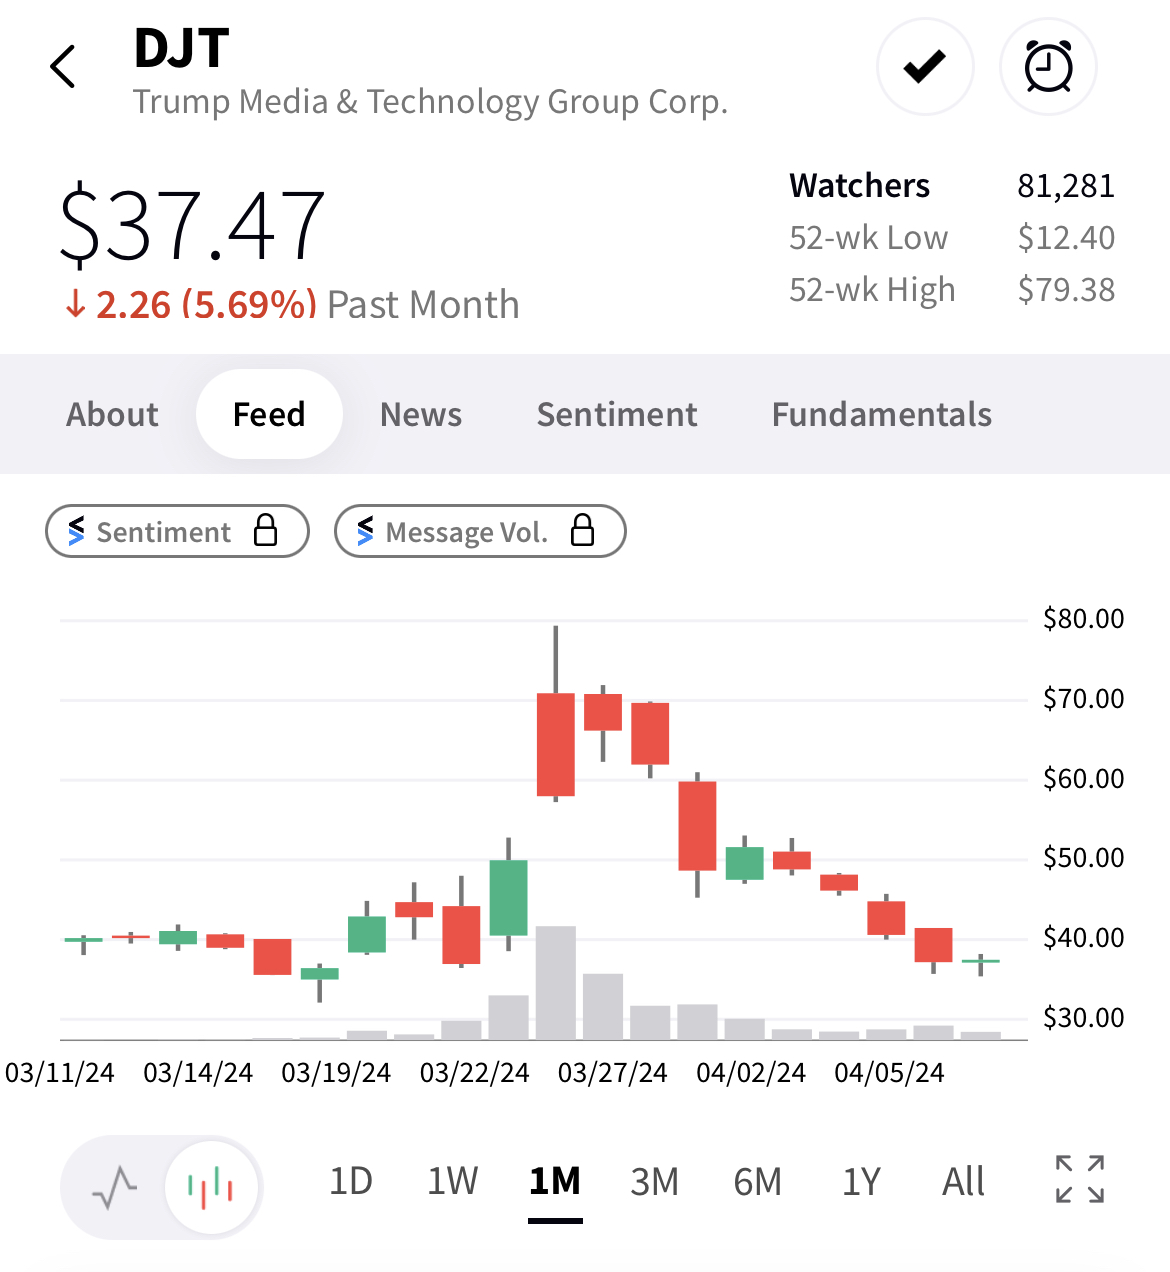Tap the back arrow icon
The image size is (1170, 1272).
tap(63, 67)
